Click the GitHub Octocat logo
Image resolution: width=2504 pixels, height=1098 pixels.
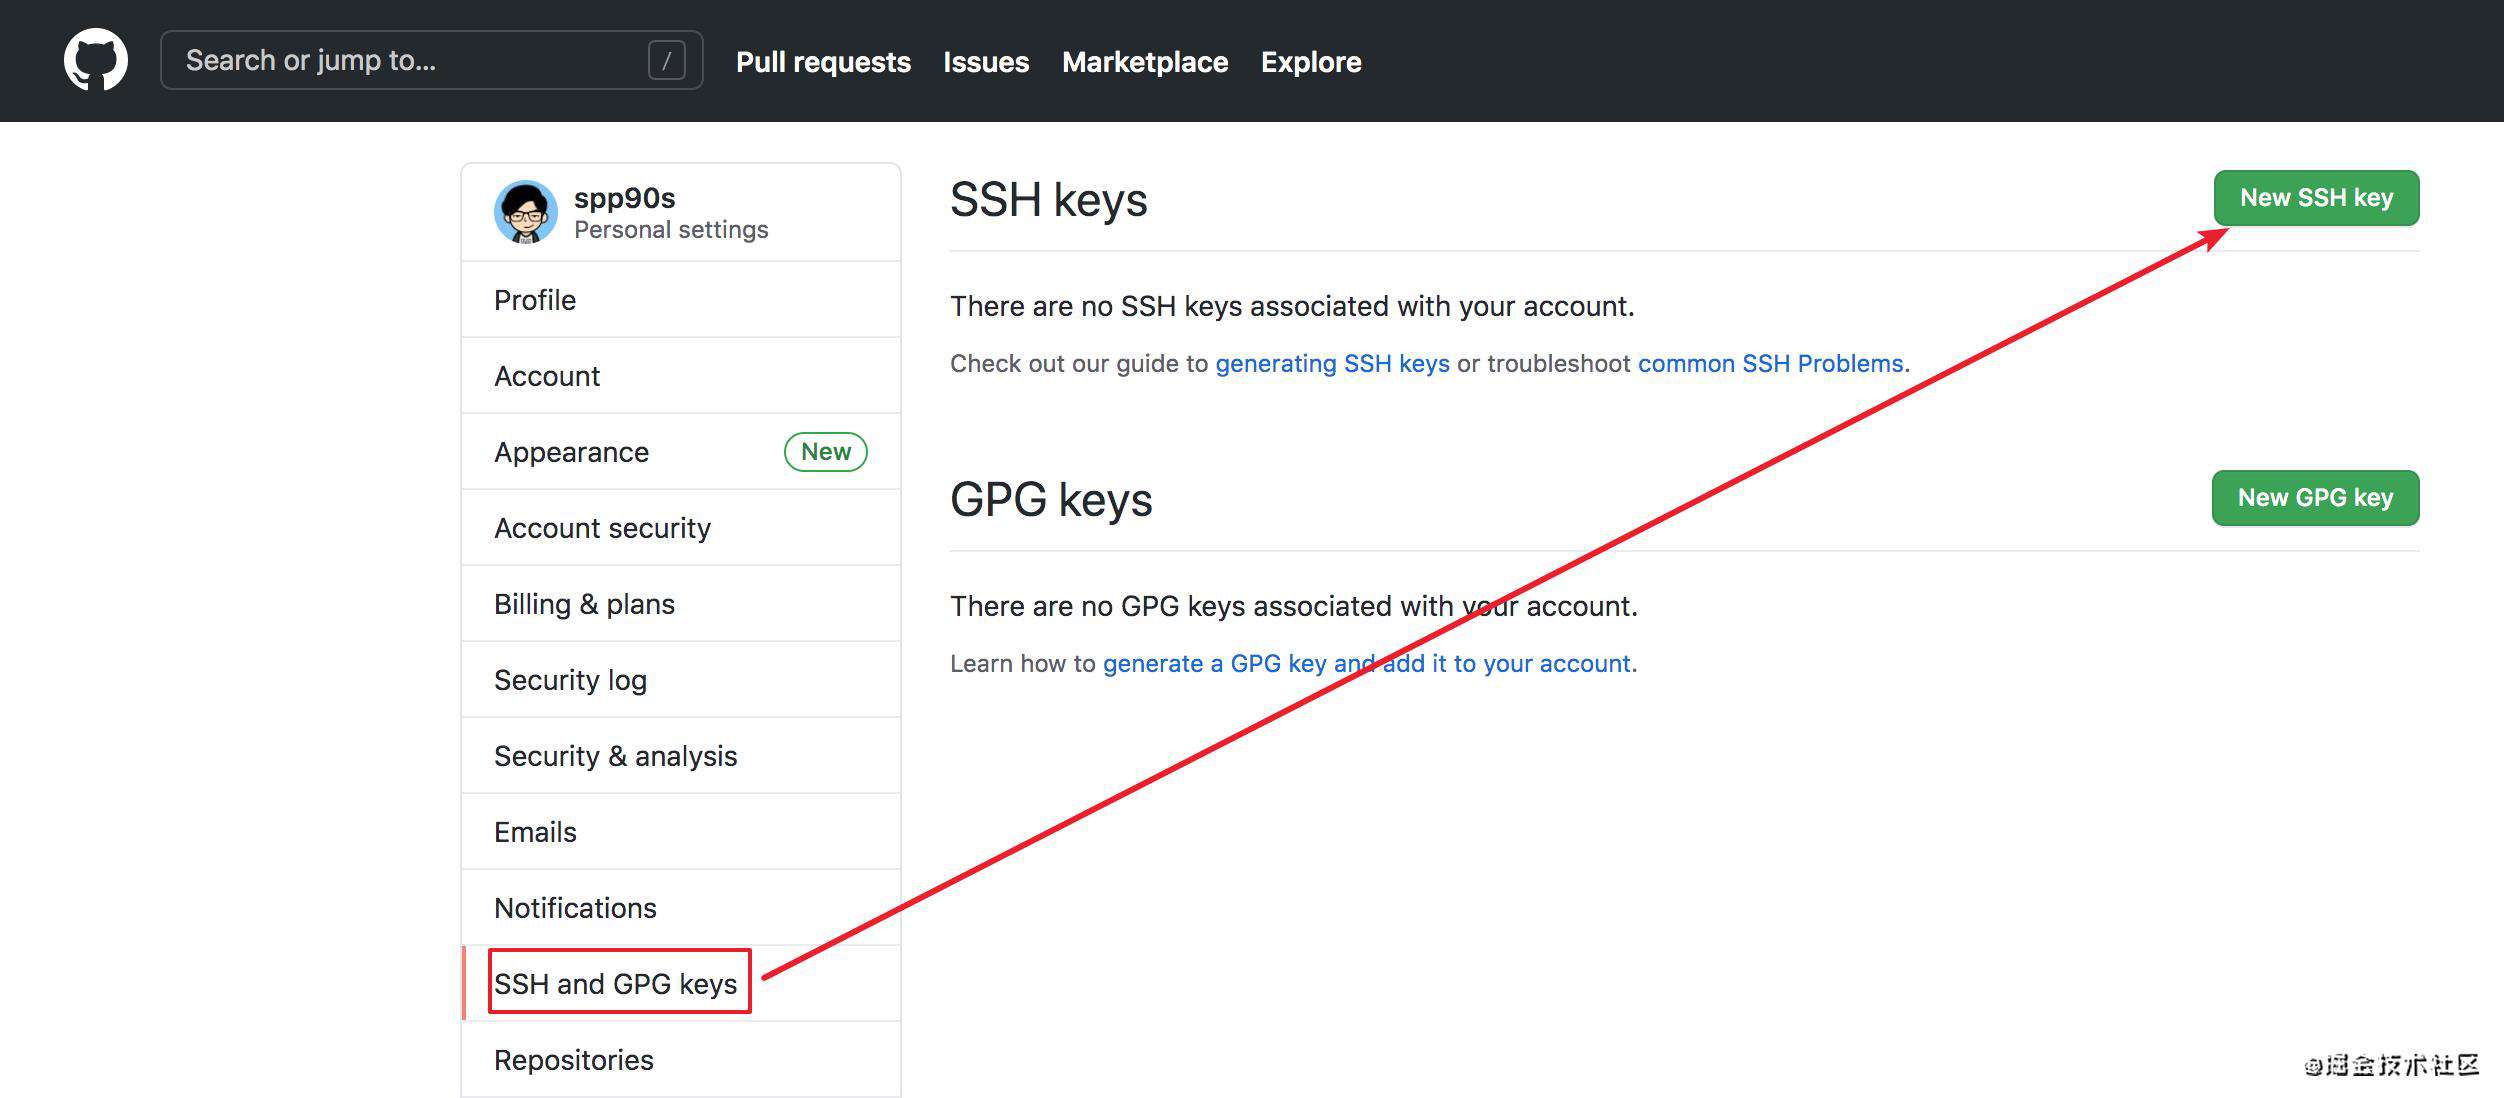pos(96,60)
